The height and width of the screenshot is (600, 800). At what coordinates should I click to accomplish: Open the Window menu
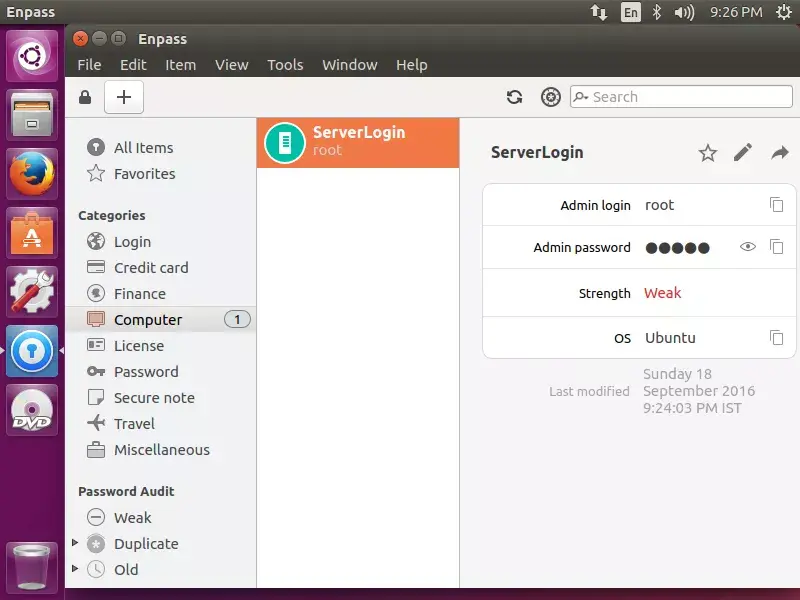pyautogui.click(x=349, y=65)
